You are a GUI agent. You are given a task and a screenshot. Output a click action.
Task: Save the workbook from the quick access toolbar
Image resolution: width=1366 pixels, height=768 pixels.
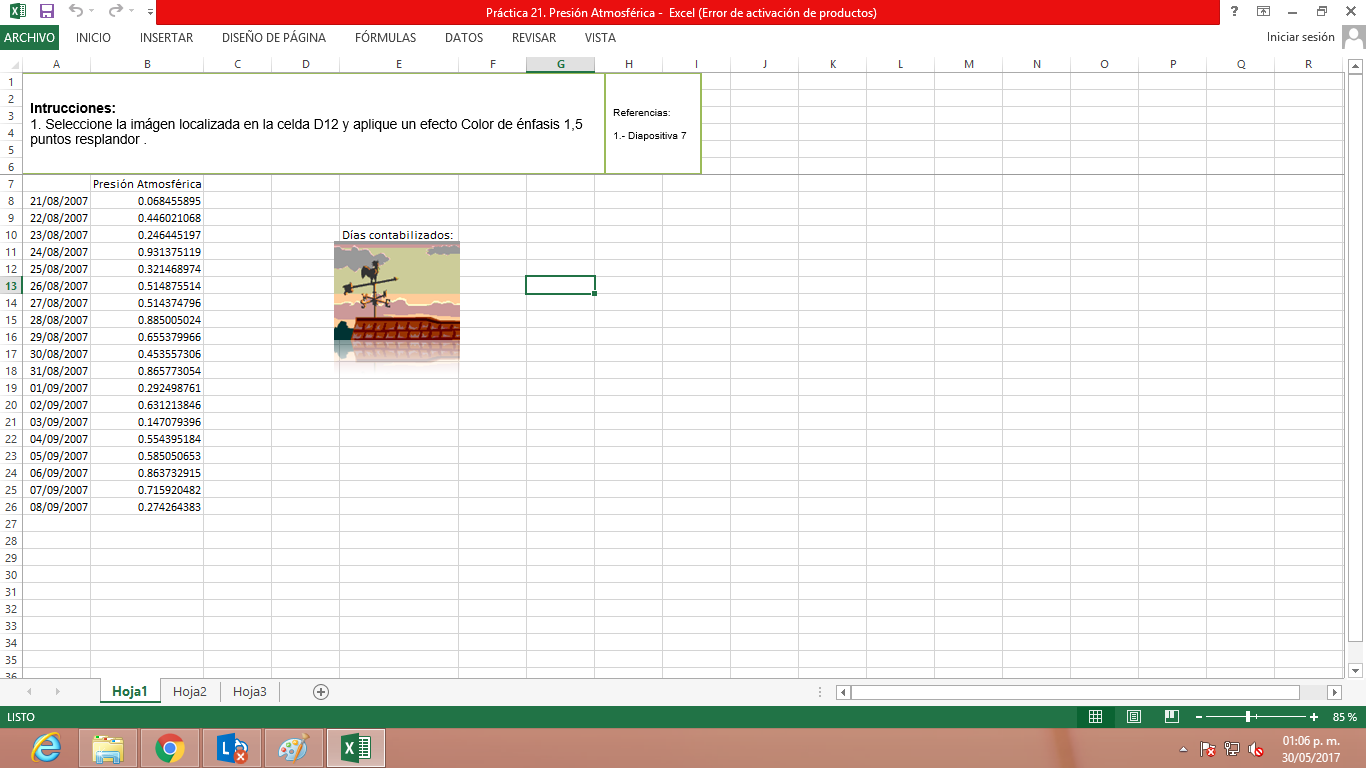pos(46,12)
